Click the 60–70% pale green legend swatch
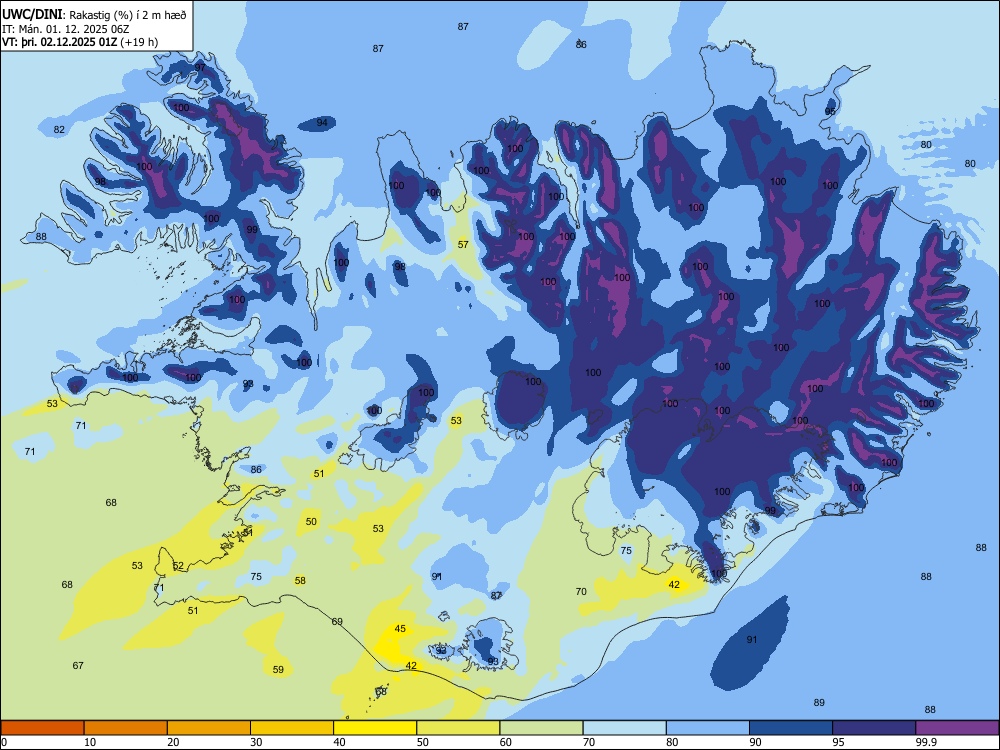 [541, 728]
